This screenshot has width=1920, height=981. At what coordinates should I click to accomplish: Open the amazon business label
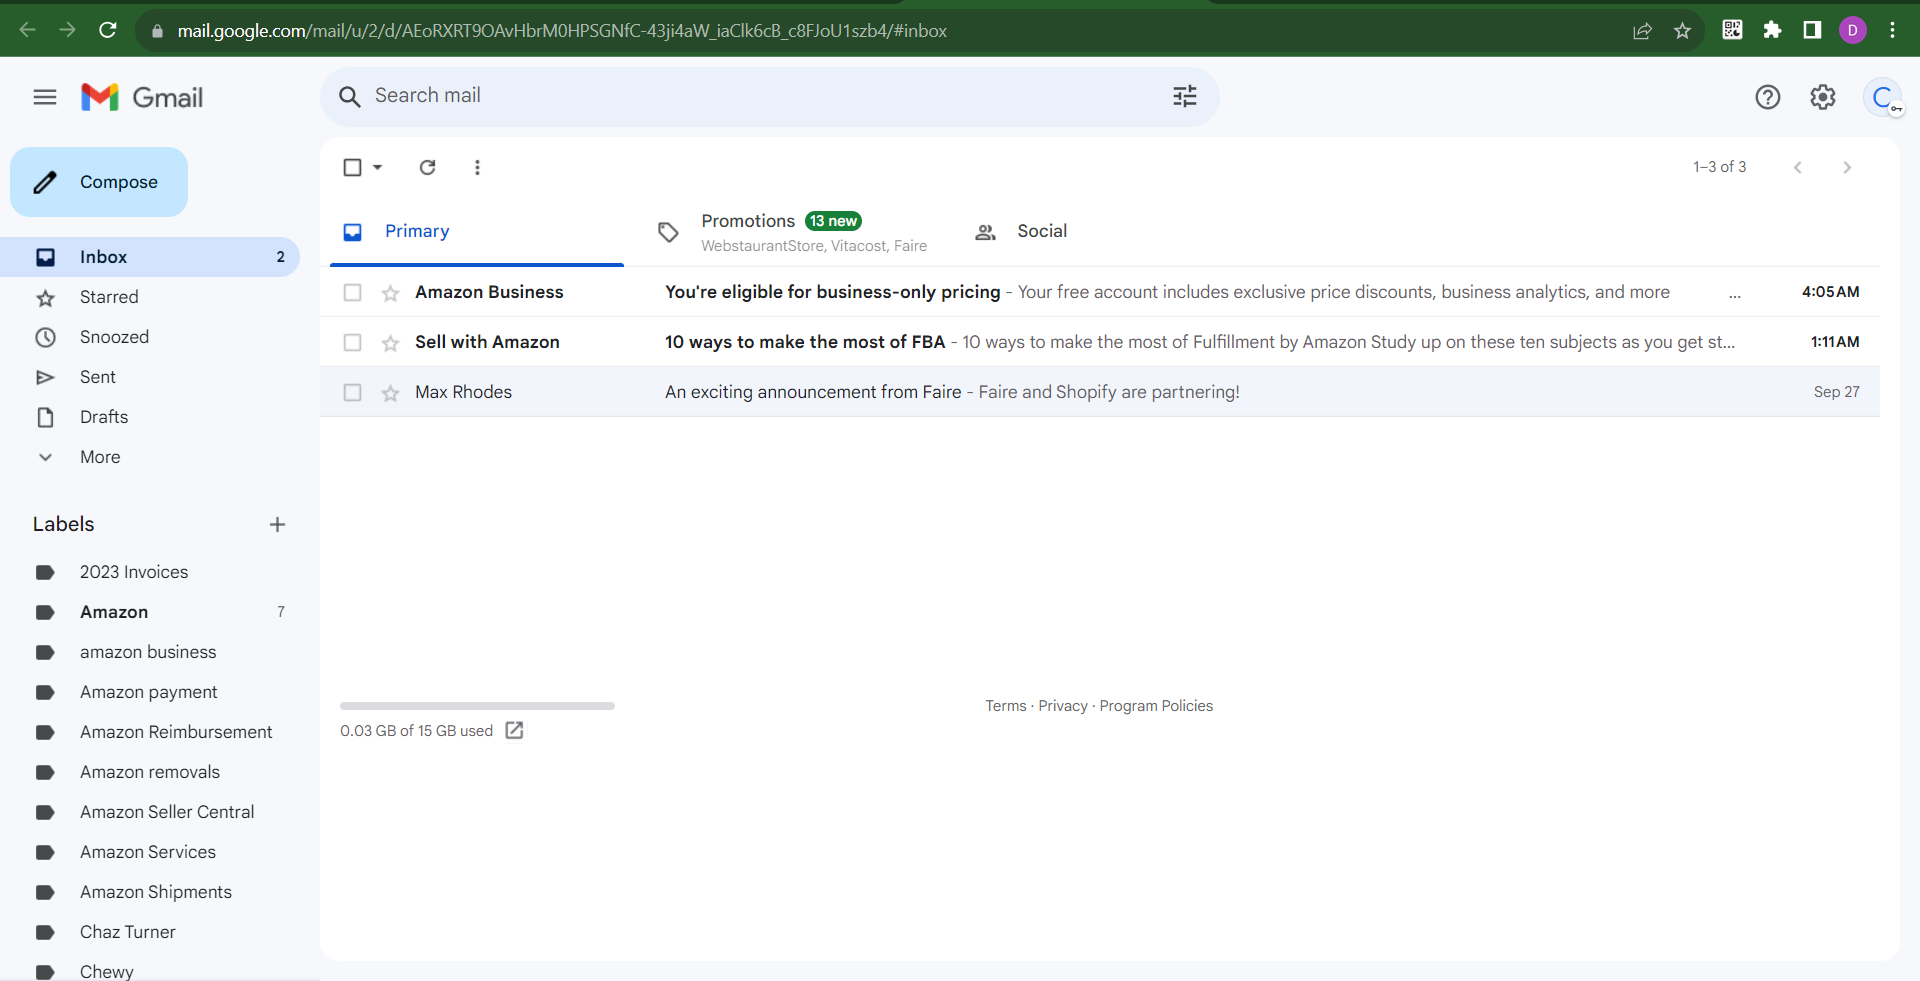pyautogui.click(x=150, y=652)
